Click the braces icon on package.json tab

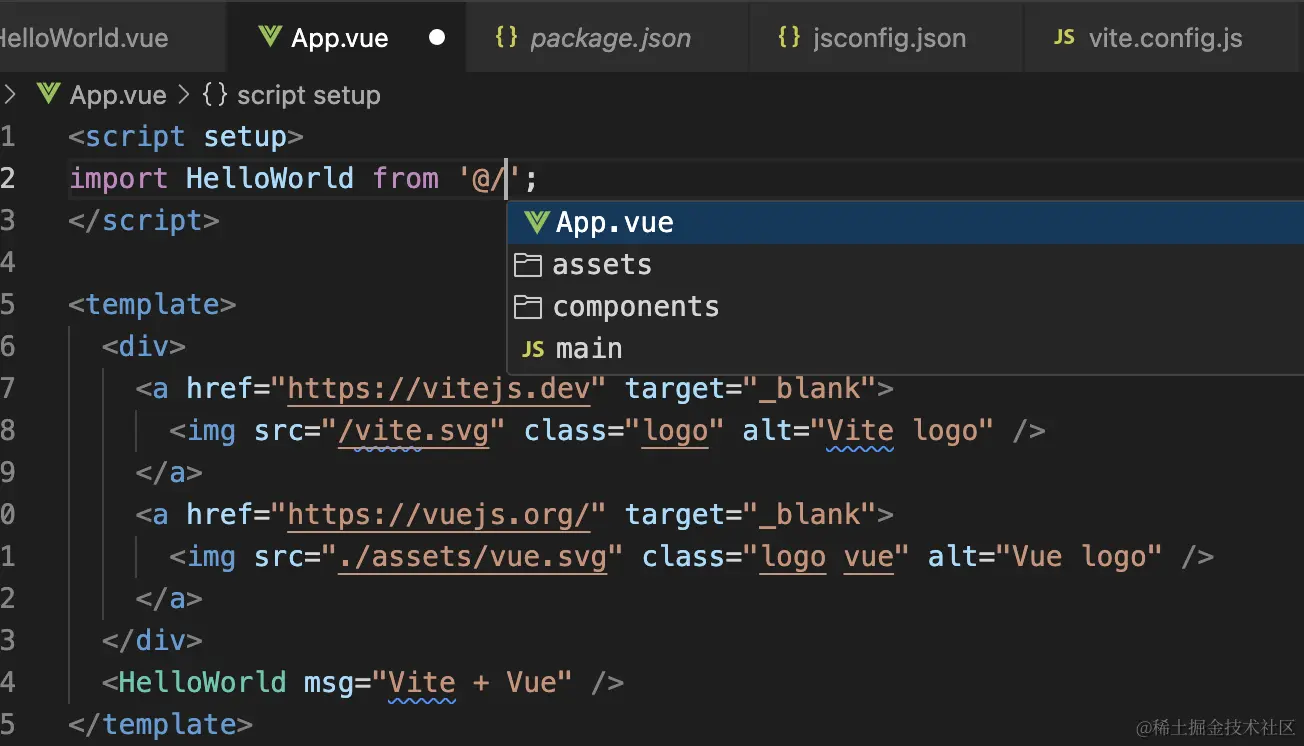tap(507, 38)
